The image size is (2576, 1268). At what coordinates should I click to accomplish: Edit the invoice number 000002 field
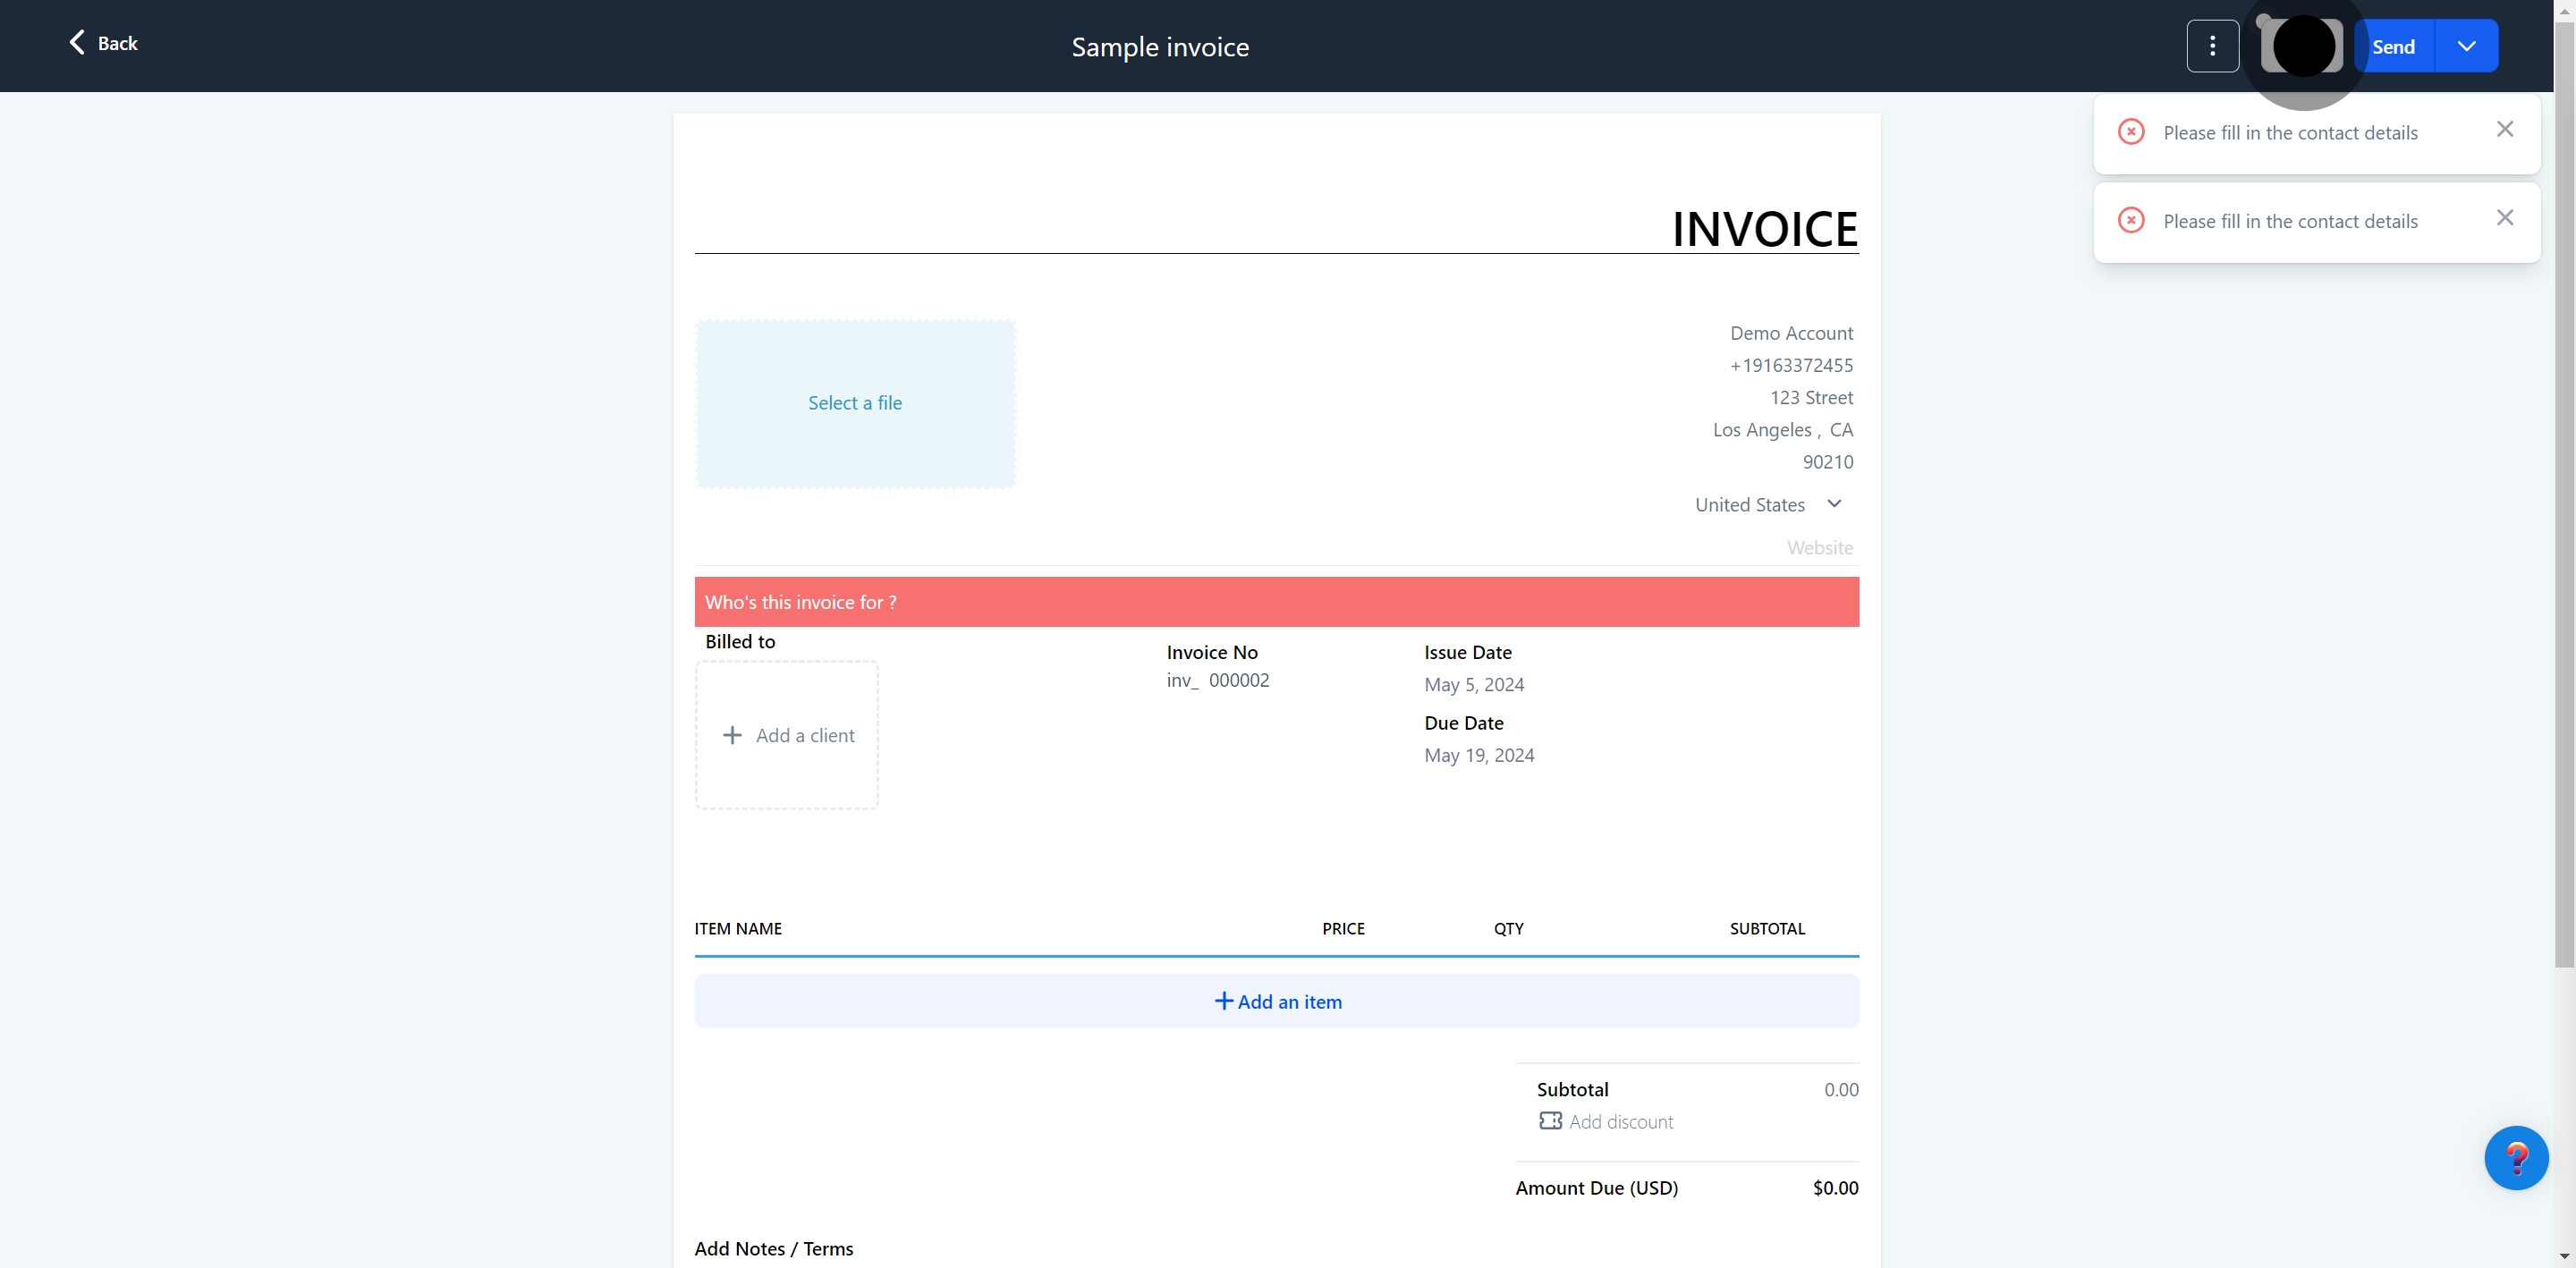click(x=1238, y=680)
